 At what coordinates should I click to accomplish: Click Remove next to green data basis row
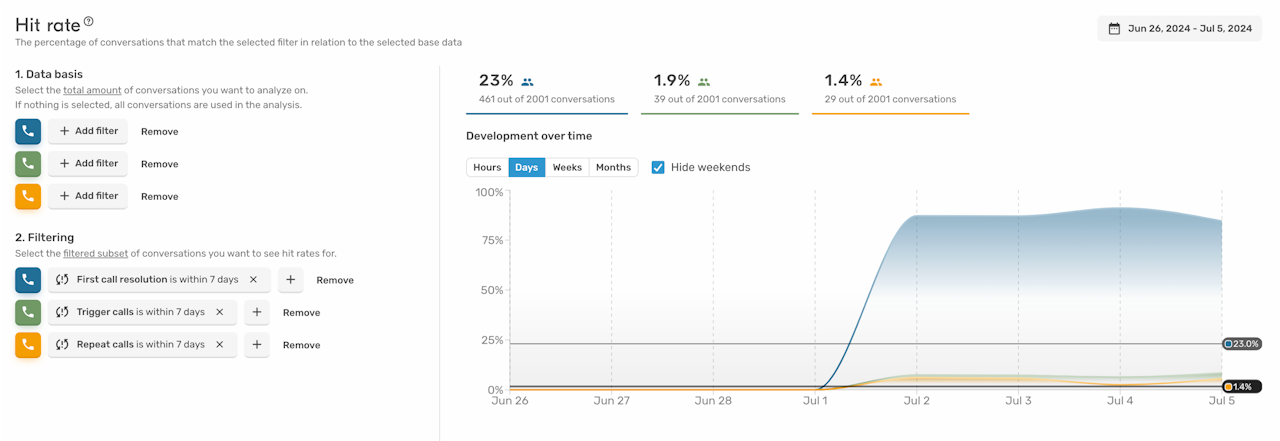coord(159,164)
